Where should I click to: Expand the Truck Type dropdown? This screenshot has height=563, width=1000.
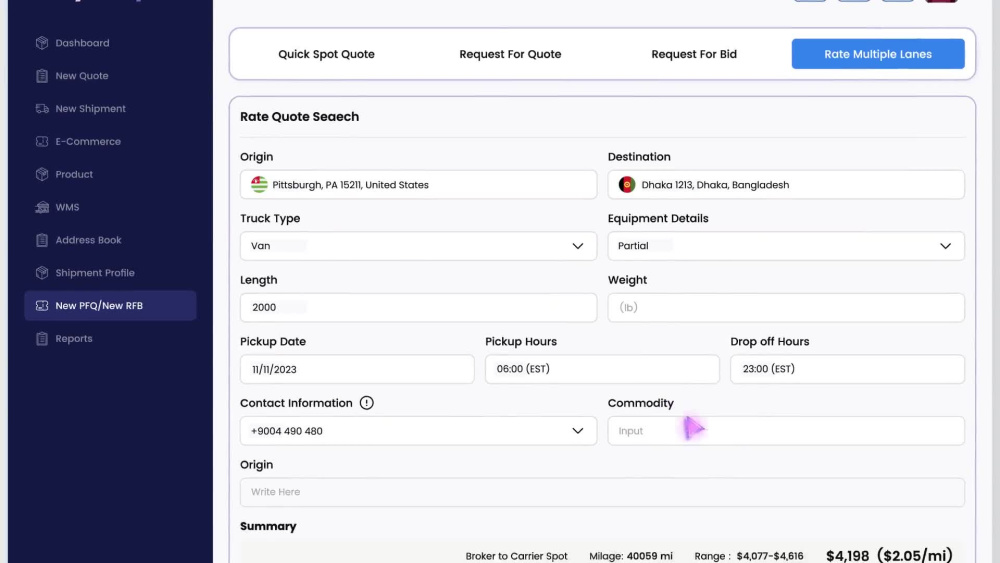coord(418,246)
